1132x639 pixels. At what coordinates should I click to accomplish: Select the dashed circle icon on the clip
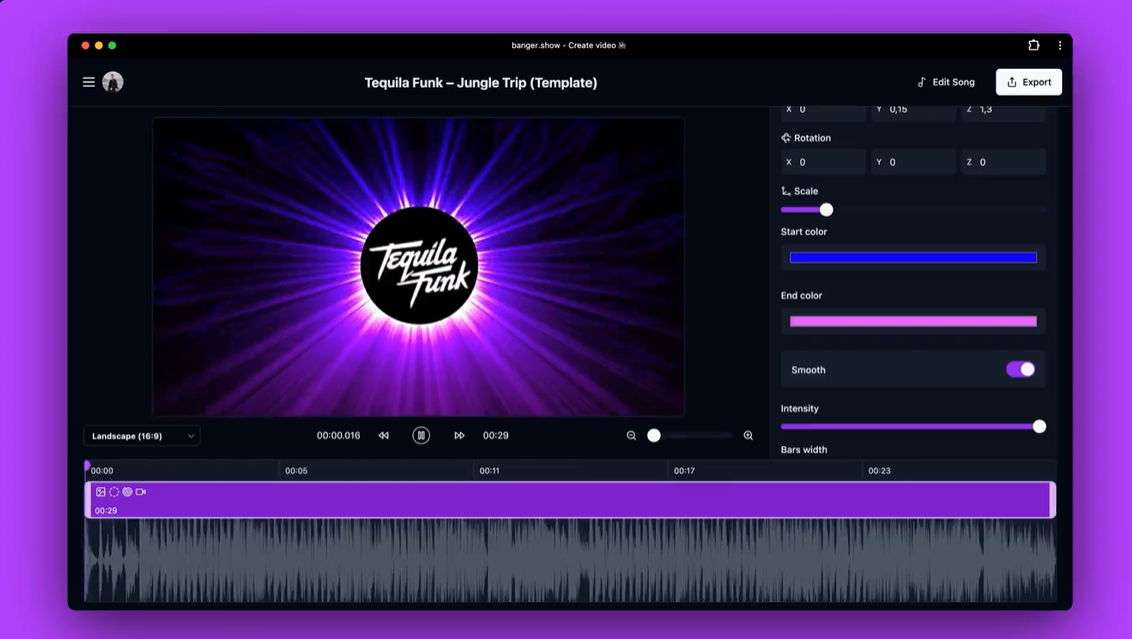point(114,492)
